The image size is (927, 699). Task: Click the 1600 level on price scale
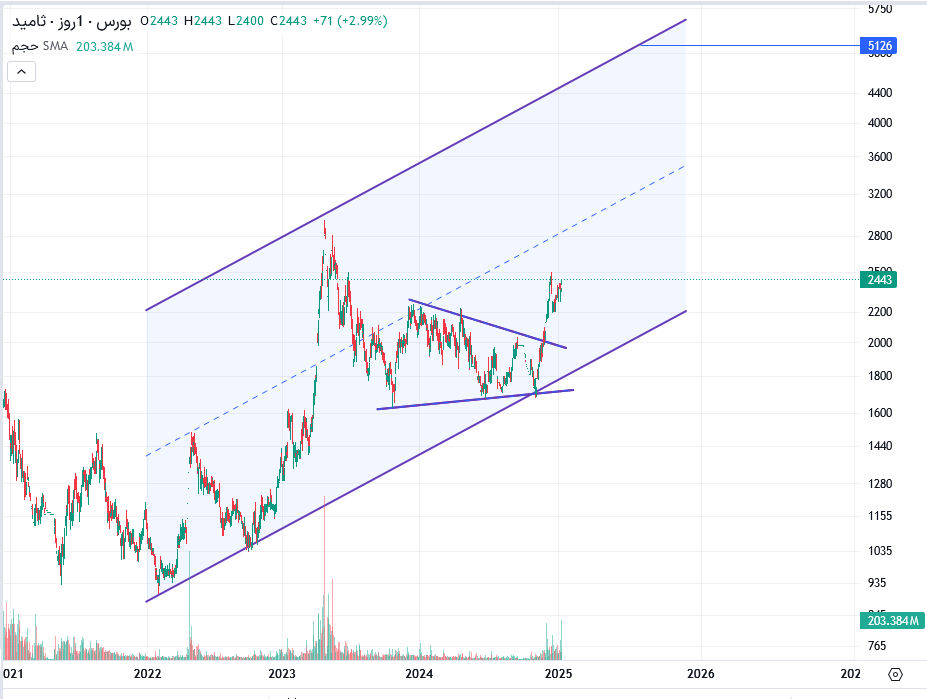880,413
